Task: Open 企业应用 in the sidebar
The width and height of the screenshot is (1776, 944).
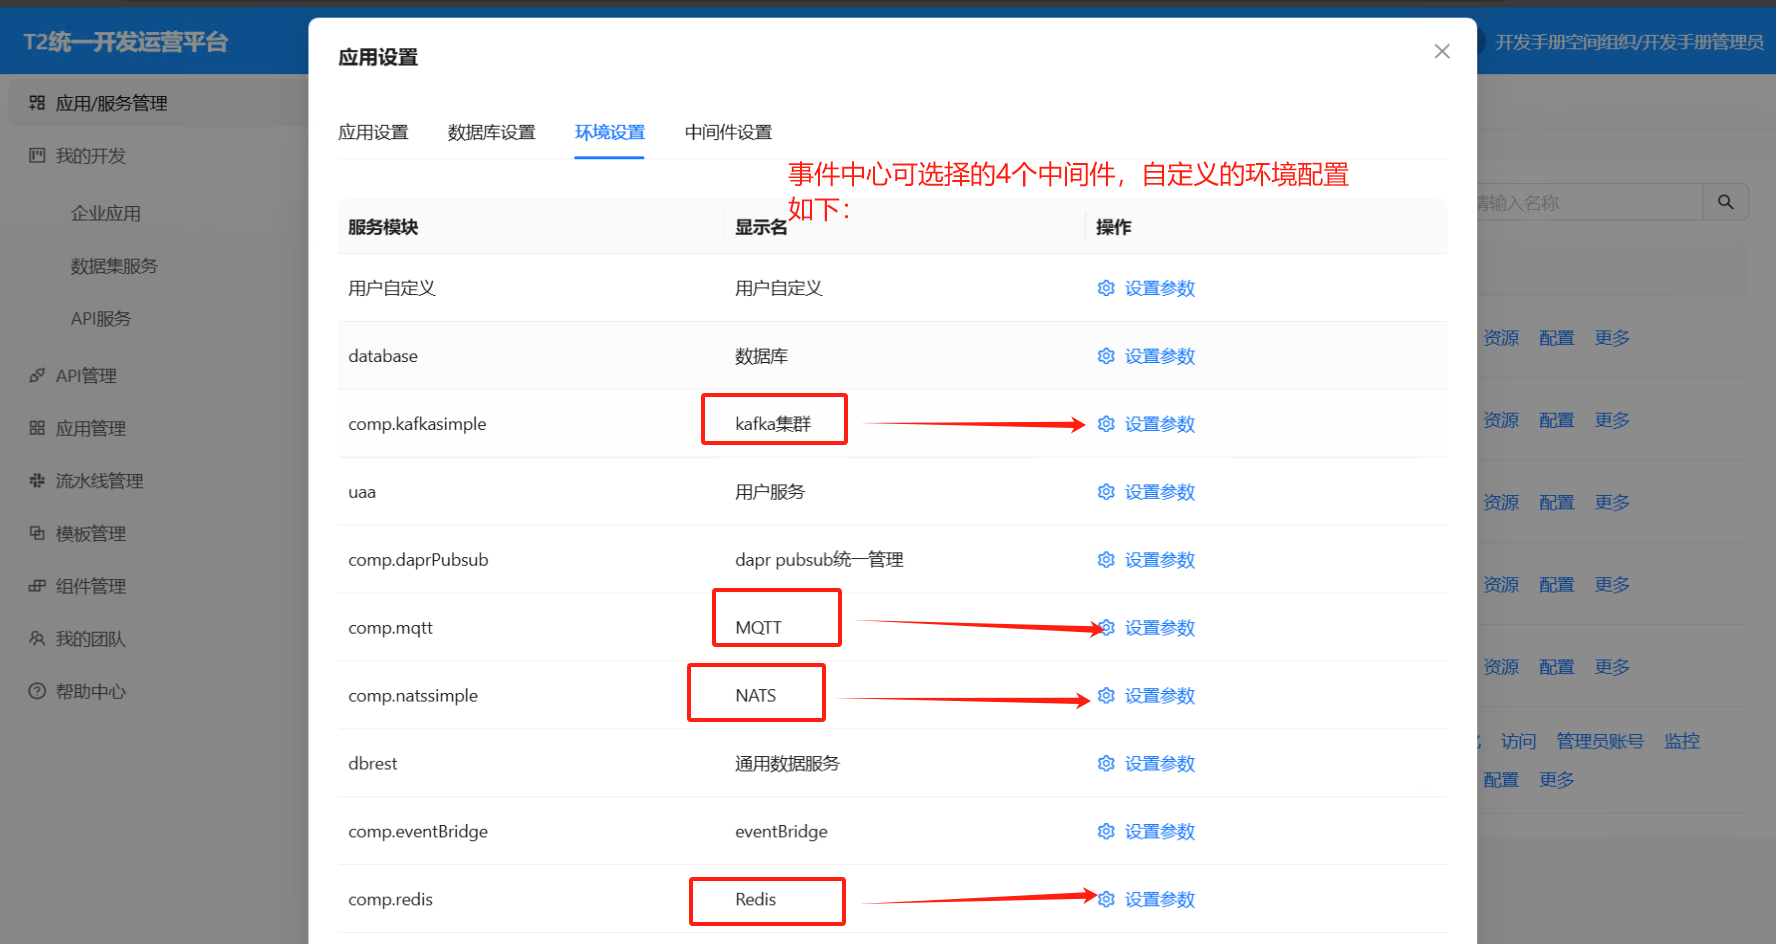Action: (x=106, y=213)
